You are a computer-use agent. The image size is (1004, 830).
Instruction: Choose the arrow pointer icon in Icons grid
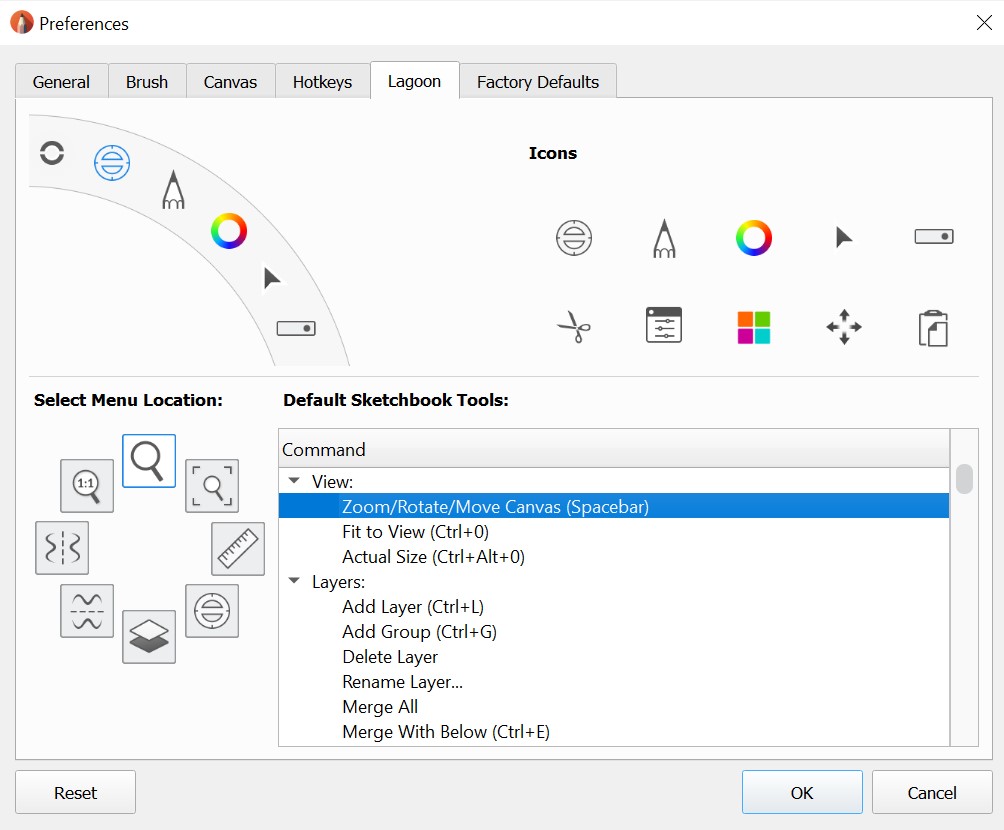click(x=844, y=237)
